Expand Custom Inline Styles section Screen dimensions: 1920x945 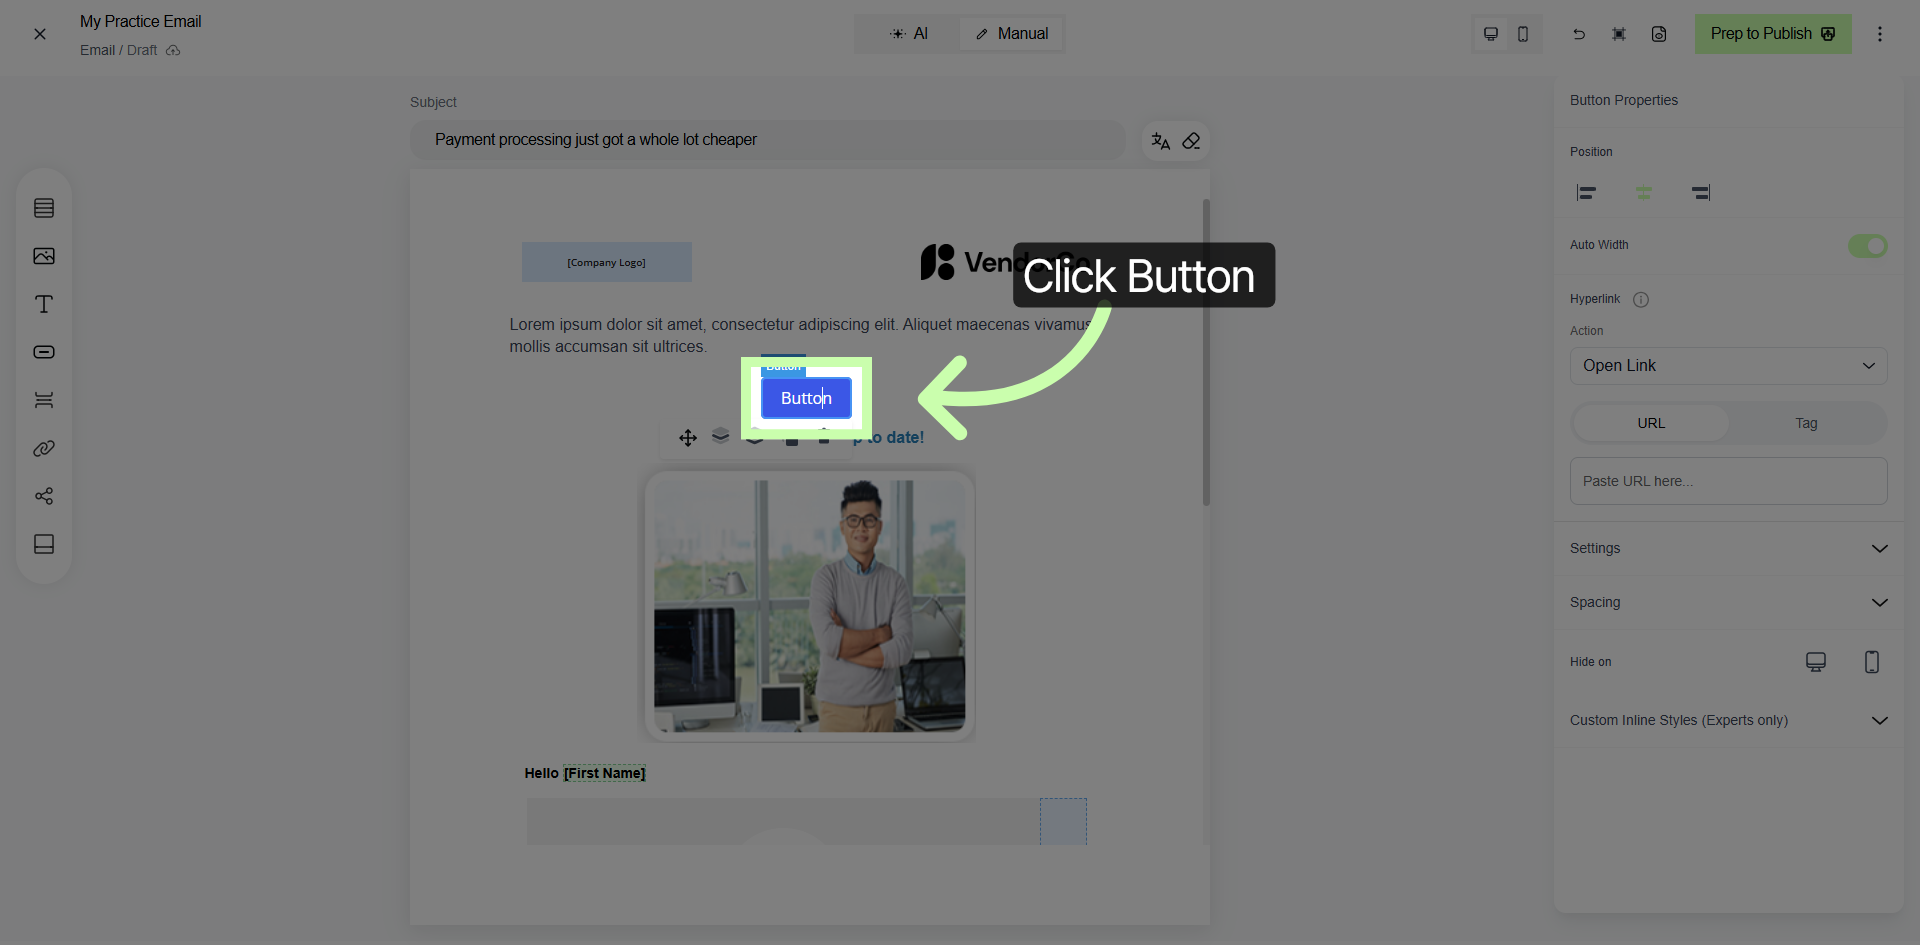(1728, 721)
